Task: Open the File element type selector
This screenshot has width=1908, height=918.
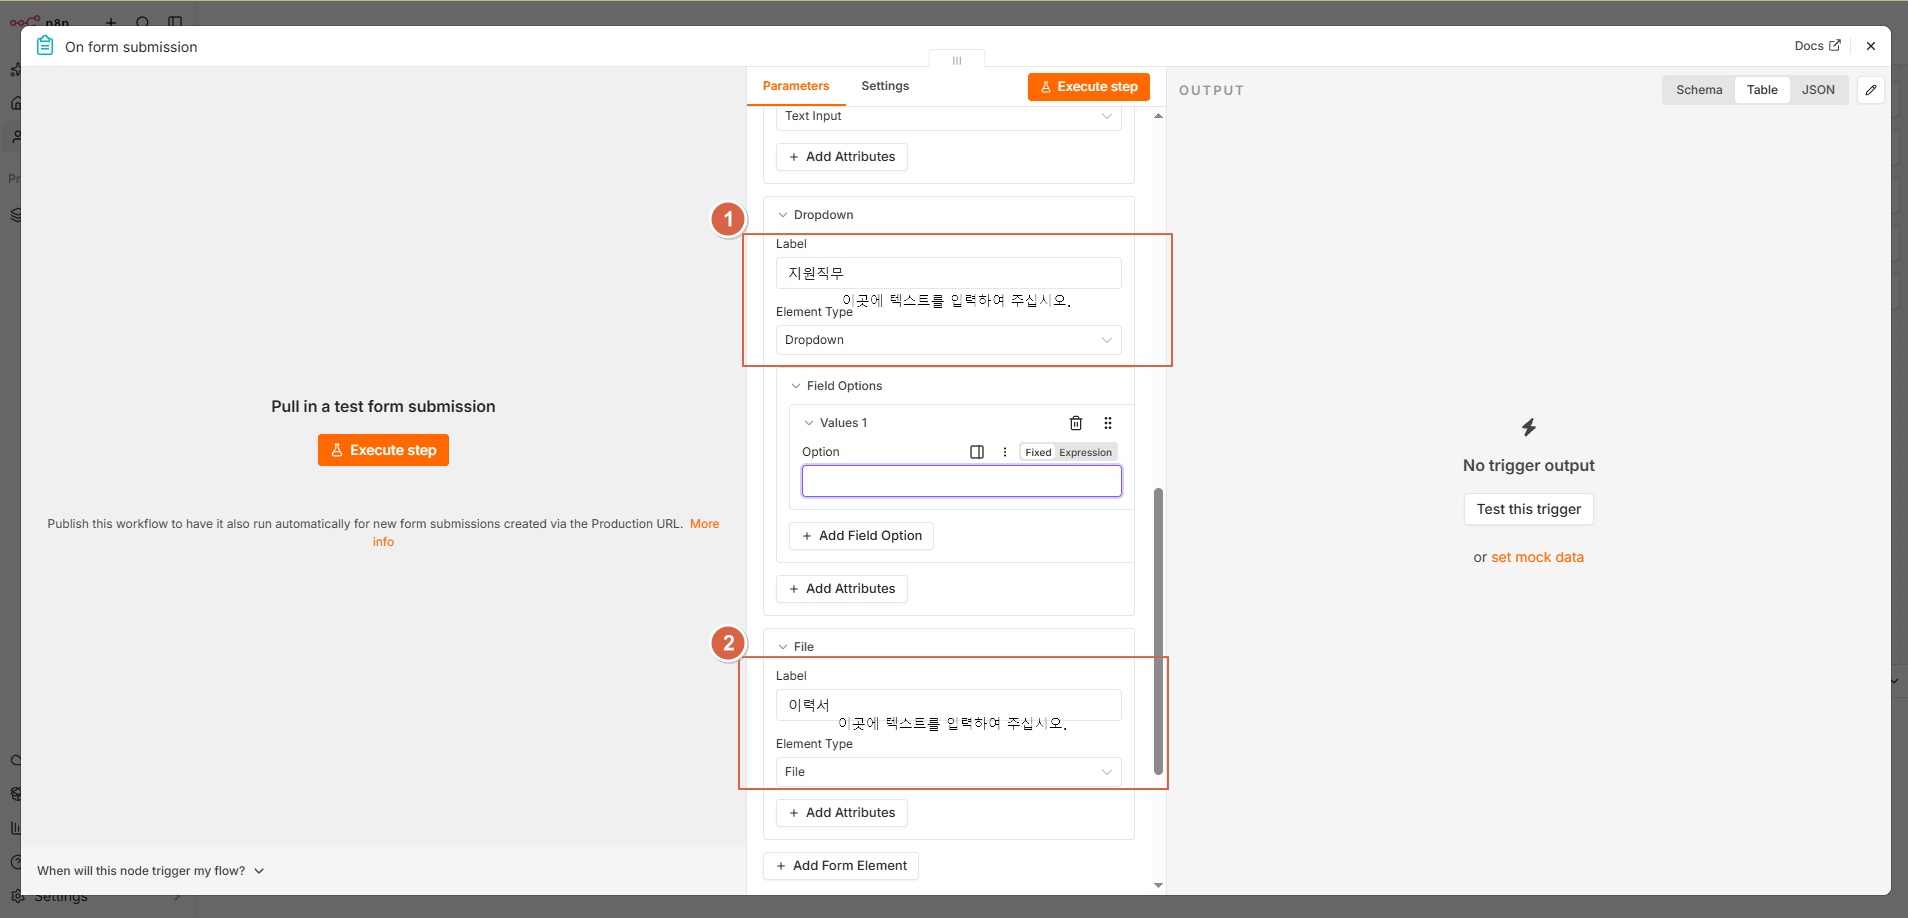Action: pos(948,772)
